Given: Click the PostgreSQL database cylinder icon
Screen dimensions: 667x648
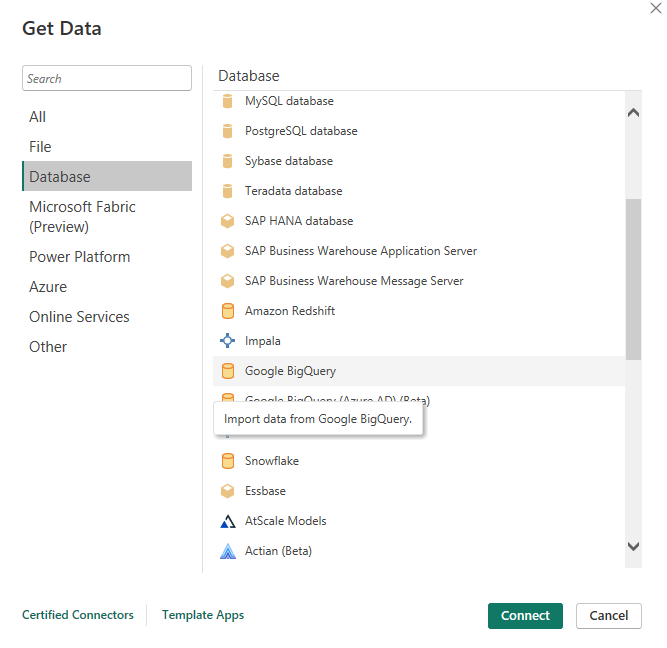Looking at the screenshot, I should (228, 131).
